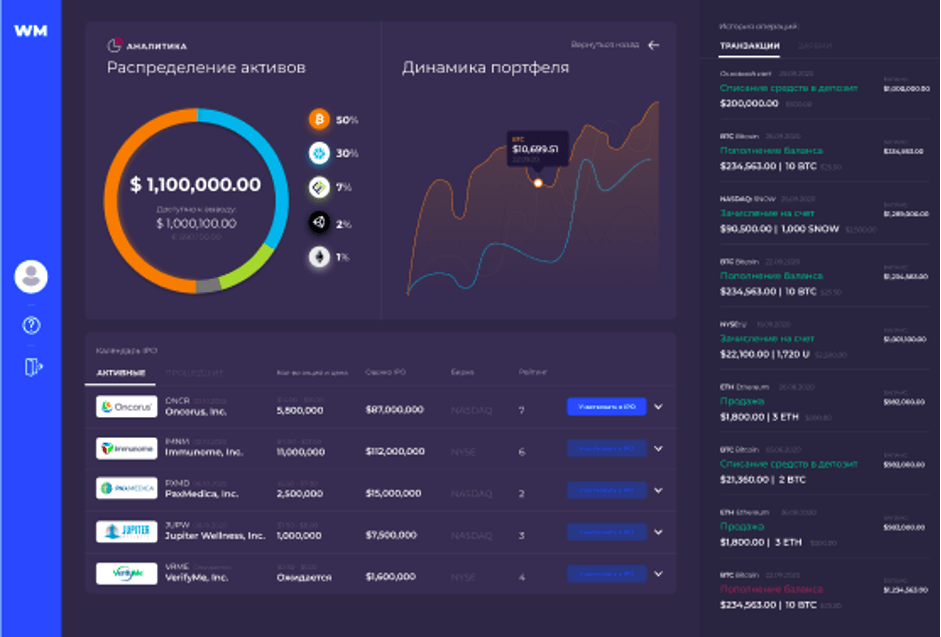This screenshot has width=941, height=637.
Task: Click the Jupiter Wellness, Inc. company name
Action: (215, 536)
